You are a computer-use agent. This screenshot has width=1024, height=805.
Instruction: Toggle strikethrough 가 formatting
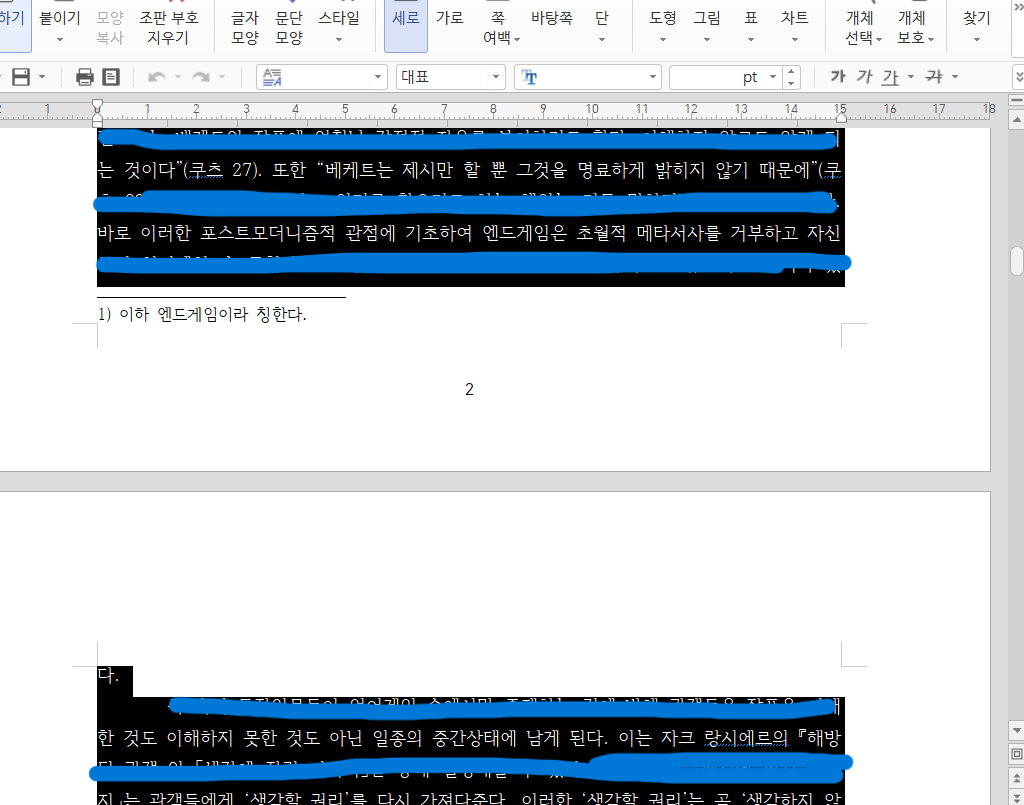(934, 77)
